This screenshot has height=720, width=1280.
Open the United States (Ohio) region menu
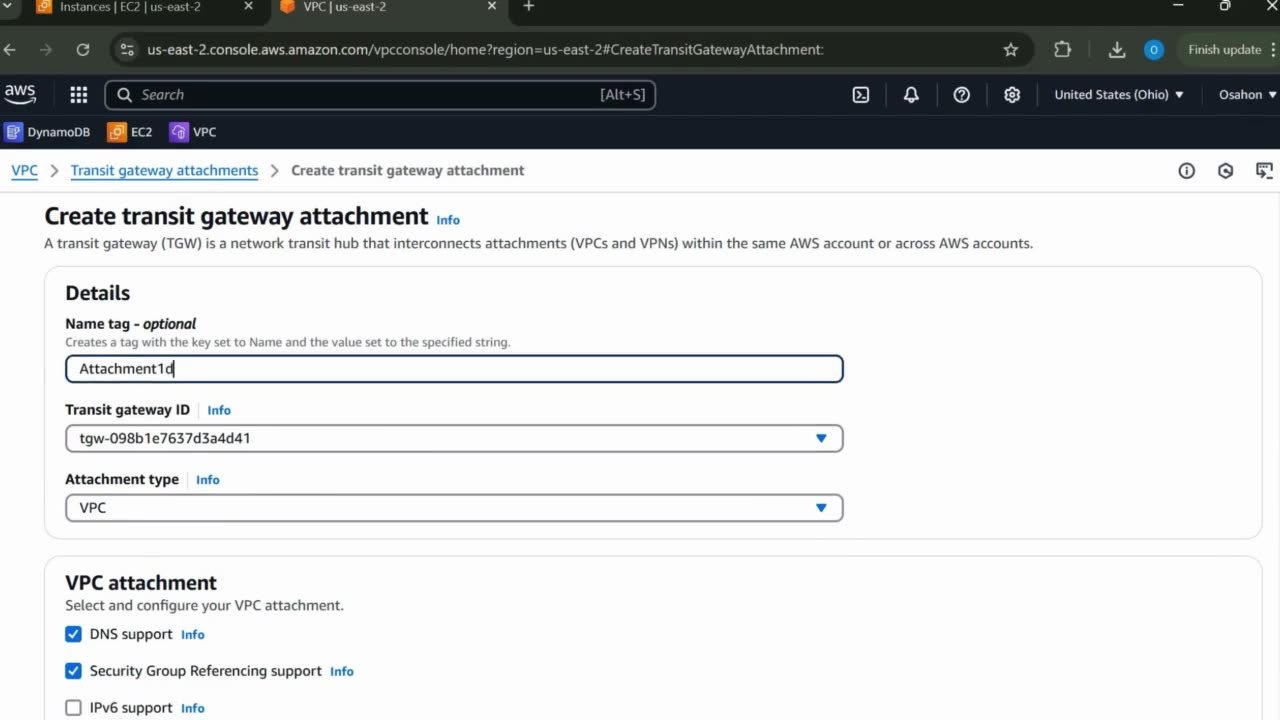pos(1119,95)
